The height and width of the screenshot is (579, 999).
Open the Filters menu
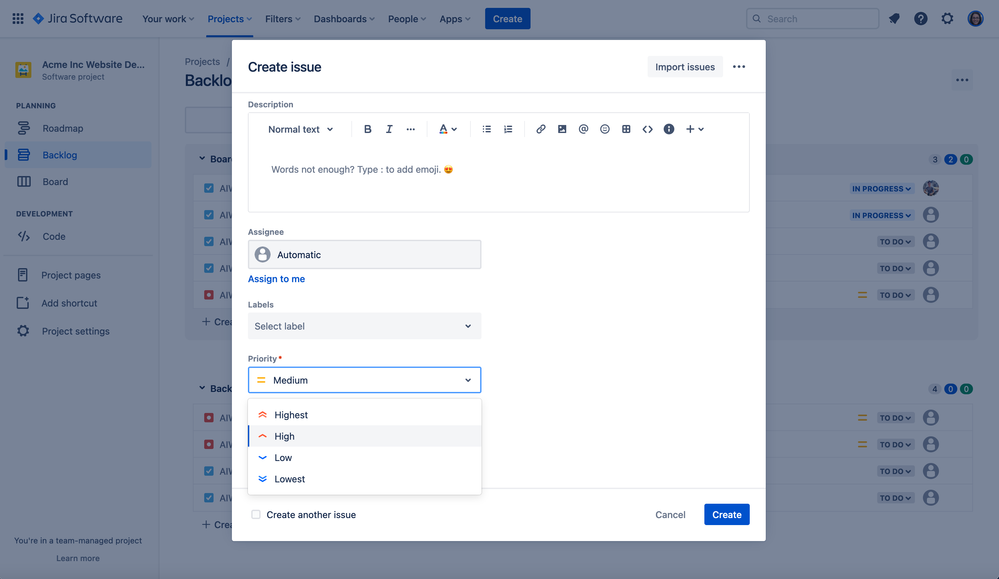coord(283,19)
